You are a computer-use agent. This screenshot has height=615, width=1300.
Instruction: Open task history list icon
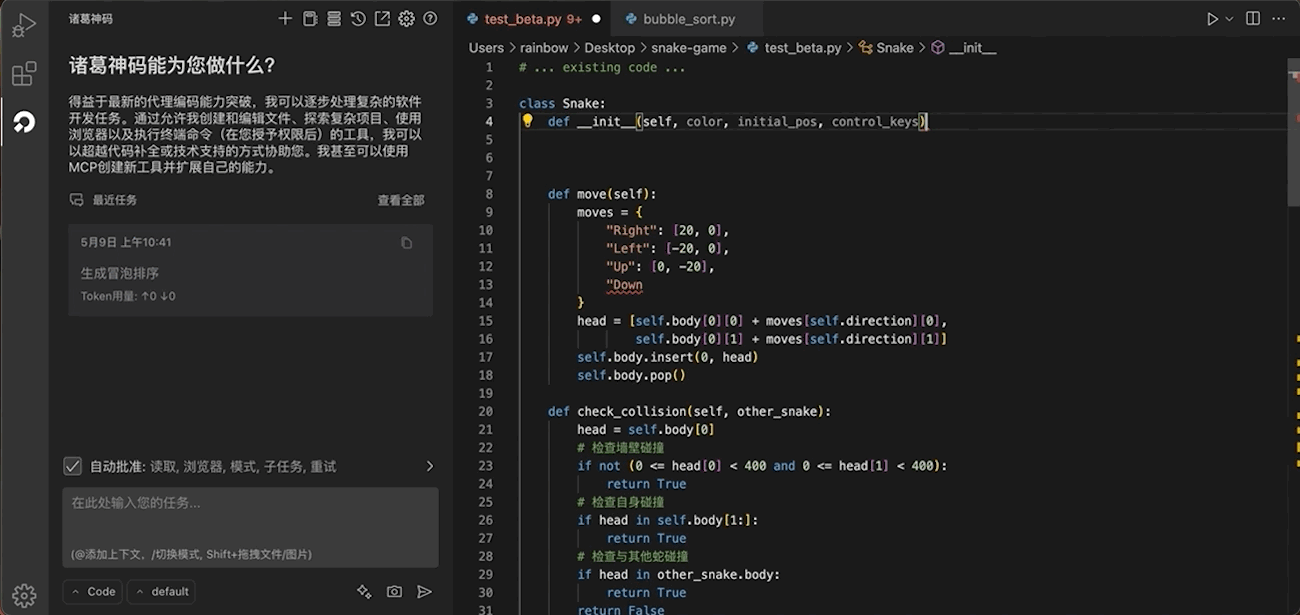coord(334,18)
